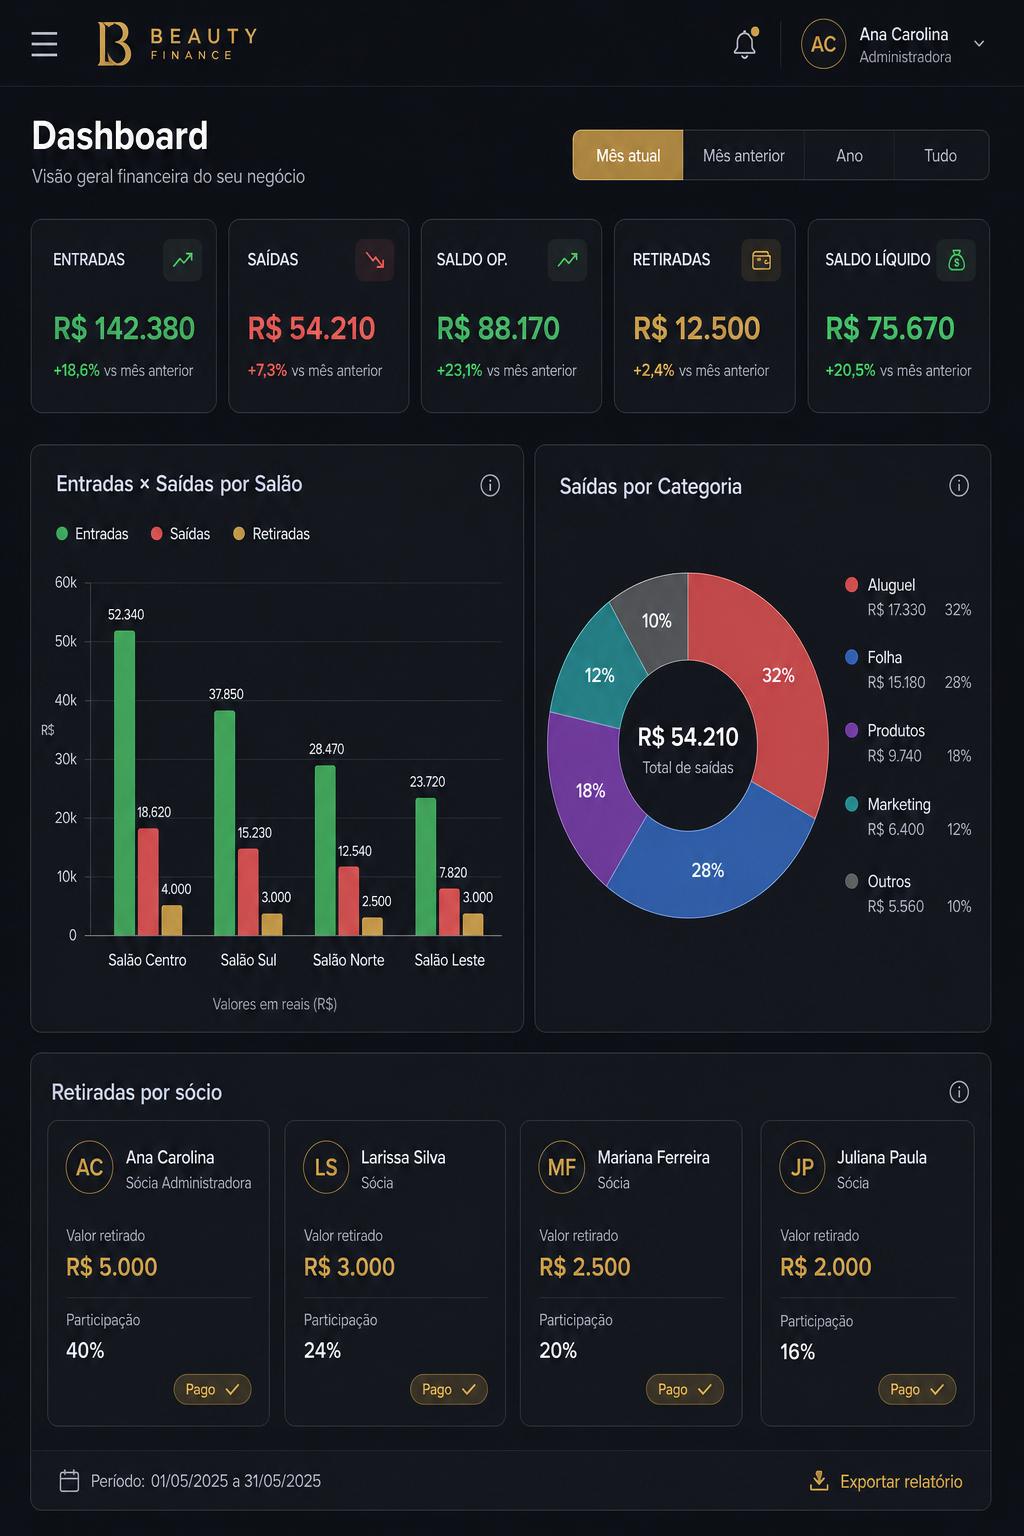Click the Pago badge on Larissa Silva's card
The image size is (1024, 1536).
point(449,1389)
